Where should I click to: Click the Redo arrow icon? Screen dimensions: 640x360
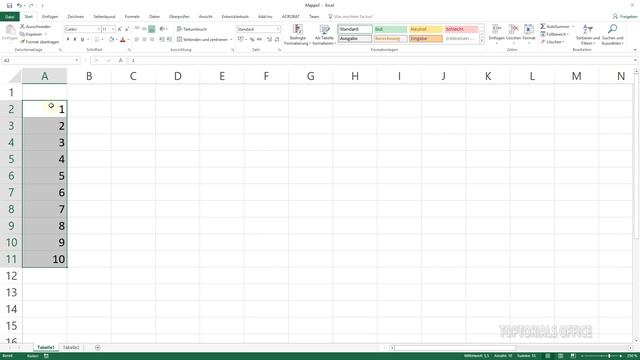click(x=31, y=5)
